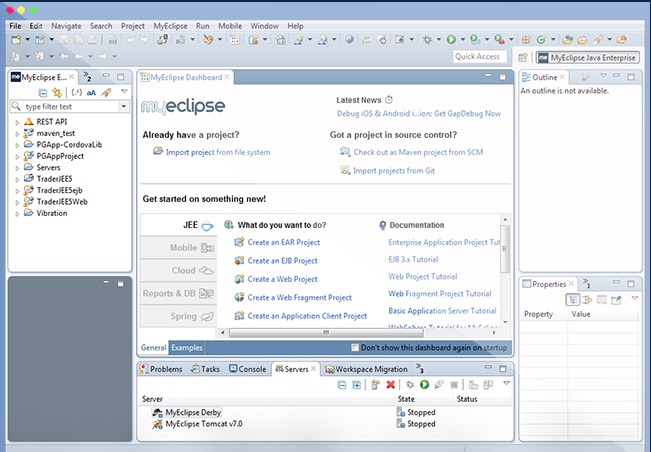Click the red X delete server icon
Screen dimensions: 651x452
coord(391,384)
